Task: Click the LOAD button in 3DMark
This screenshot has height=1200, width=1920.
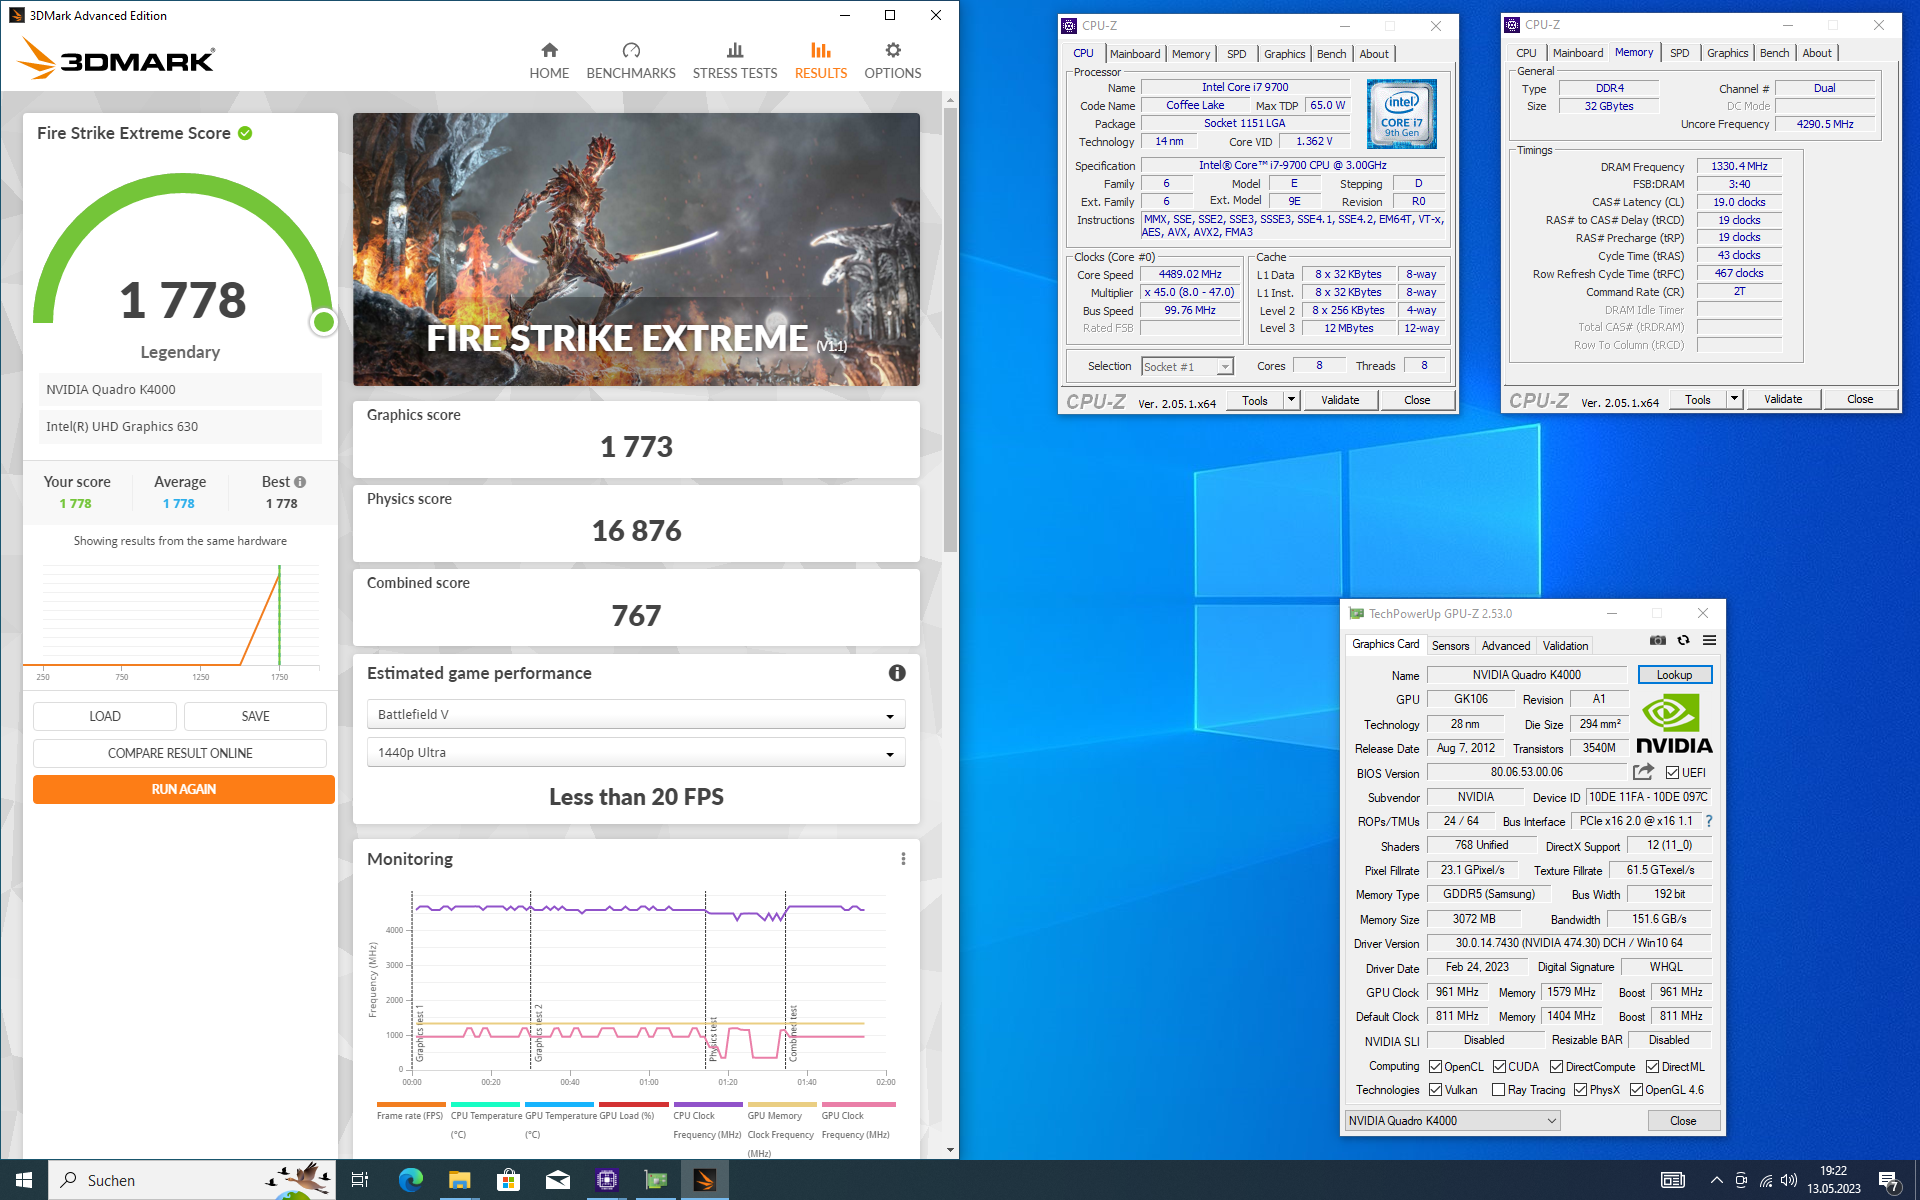Action: pyautogui.click(x=104, y=716)
